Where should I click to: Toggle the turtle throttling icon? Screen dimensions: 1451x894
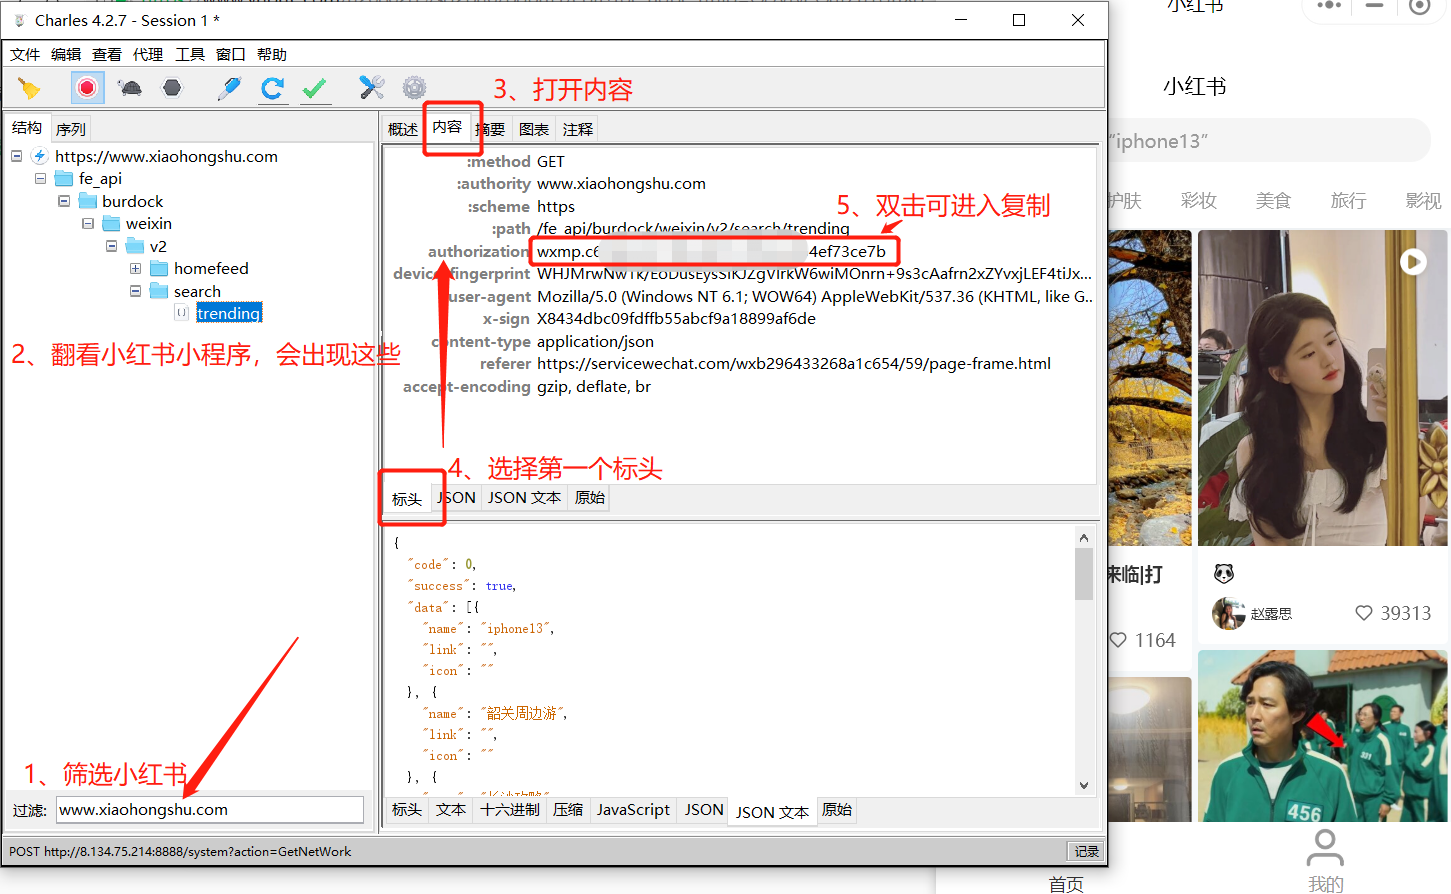pyautogui.click(x=130, y=88)
